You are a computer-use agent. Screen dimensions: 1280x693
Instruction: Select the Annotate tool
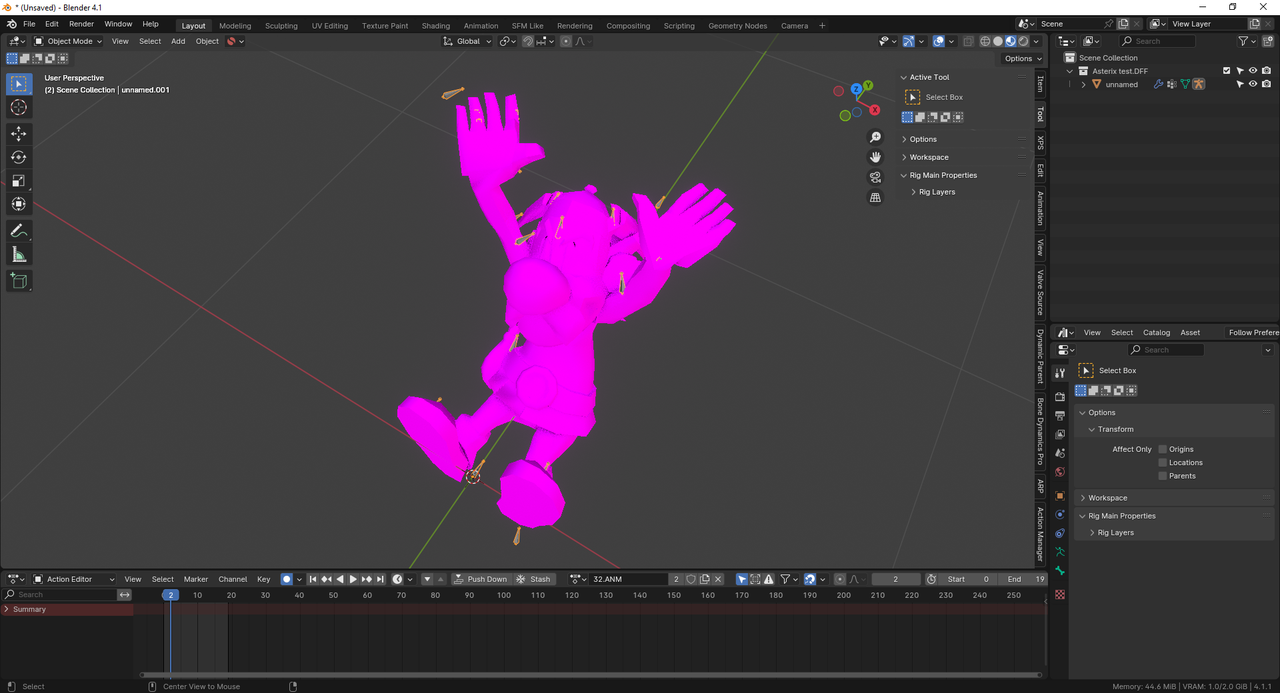(19, 231)
